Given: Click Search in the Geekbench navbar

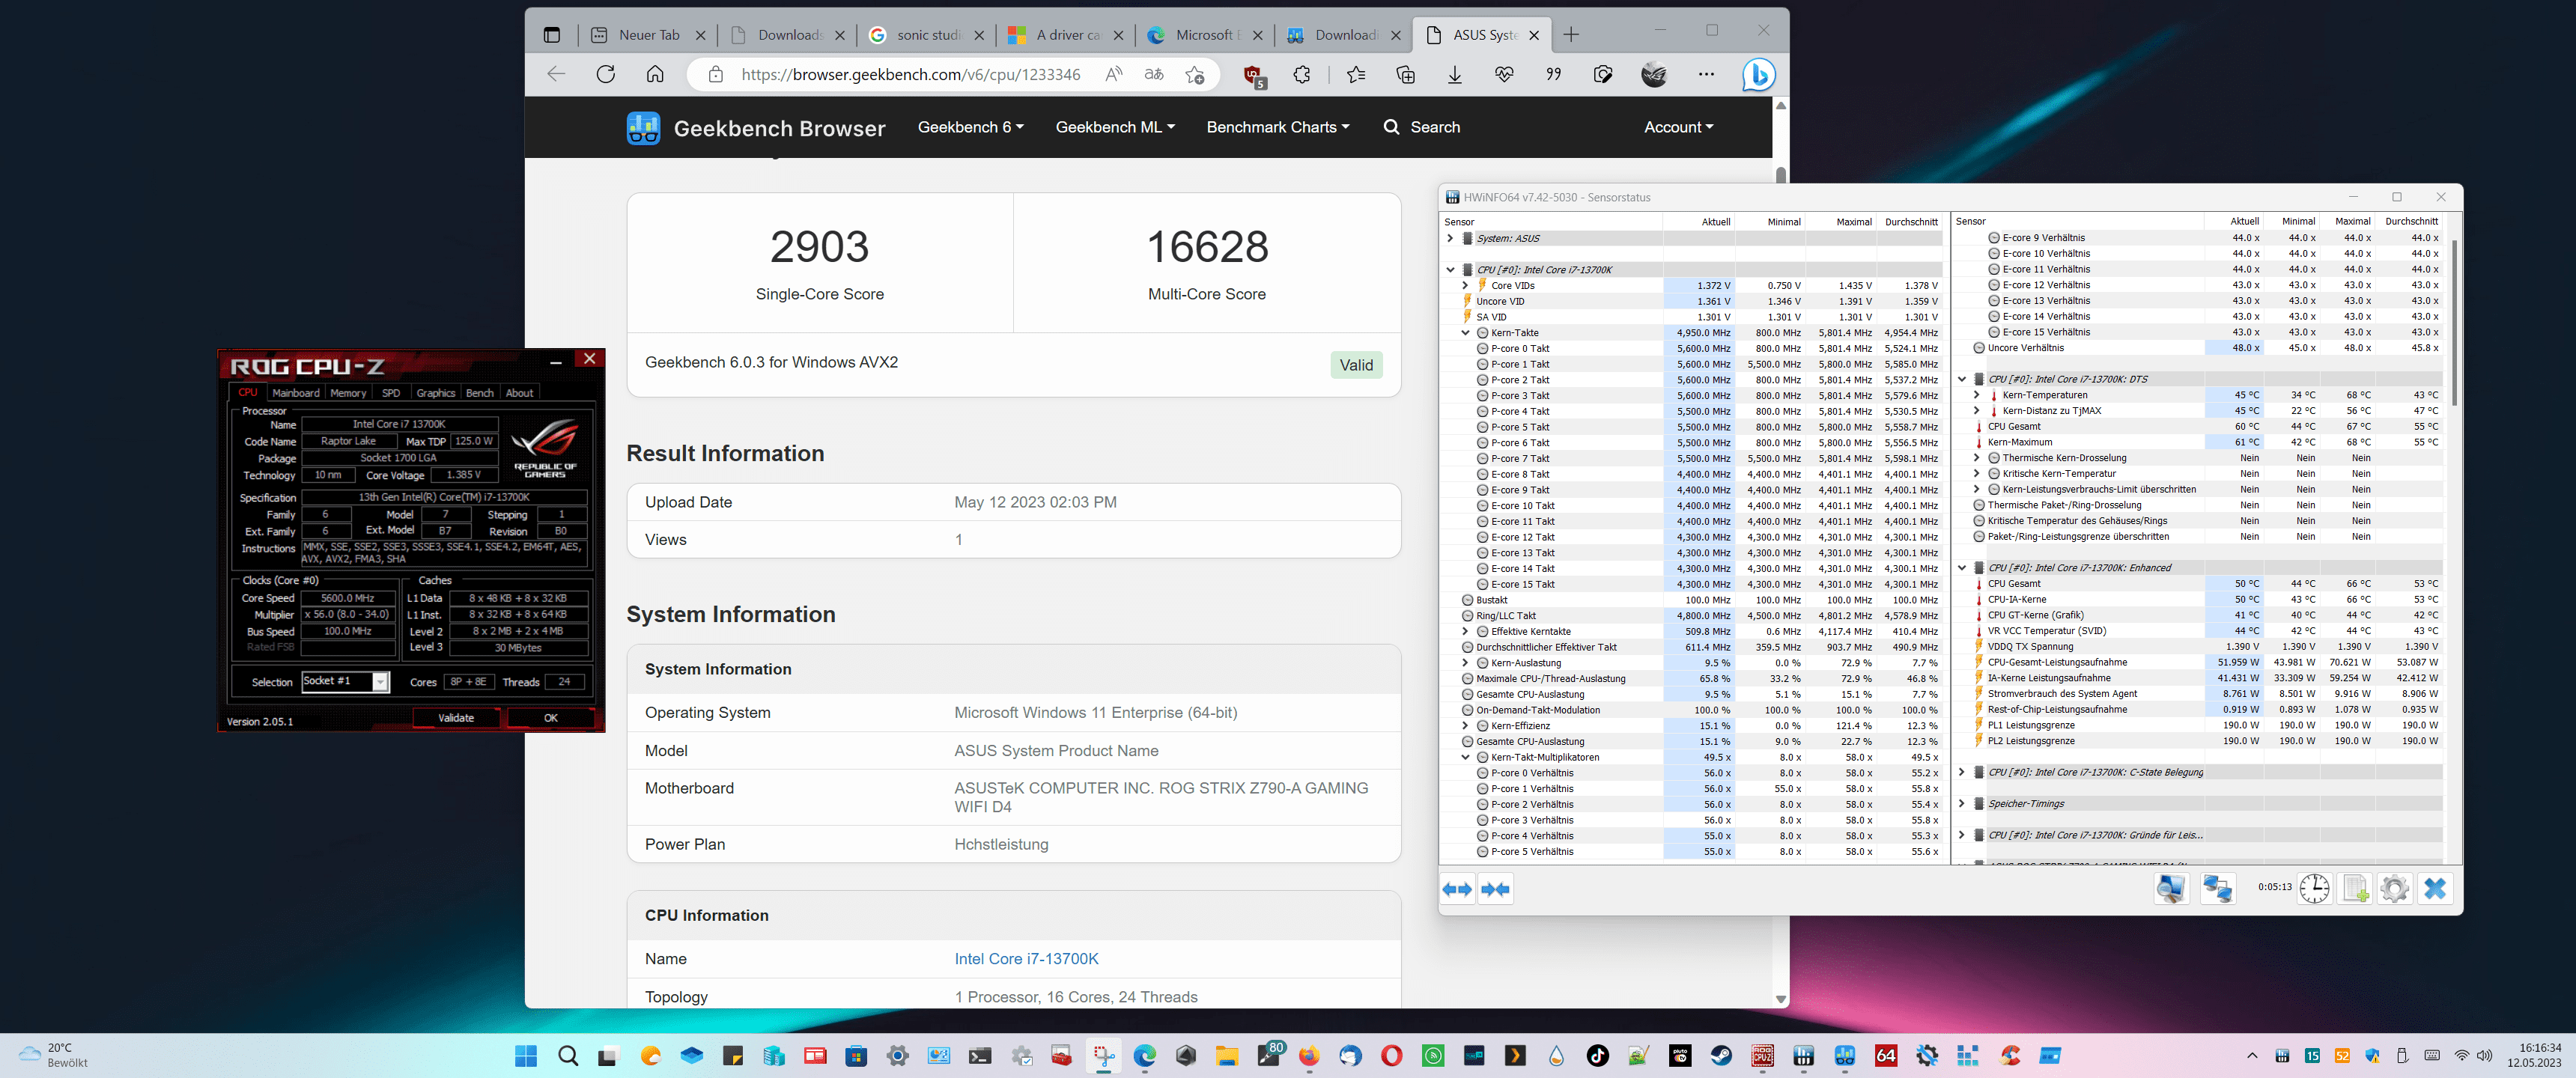Looking at the screenshot, I should point(1422,127).
